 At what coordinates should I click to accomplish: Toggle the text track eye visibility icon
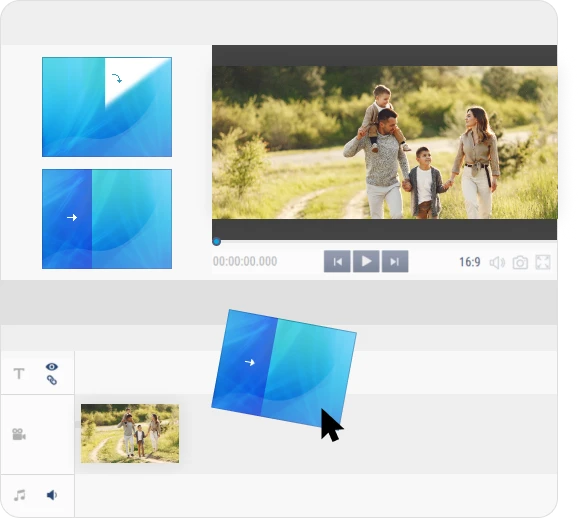tap(52, 366)
